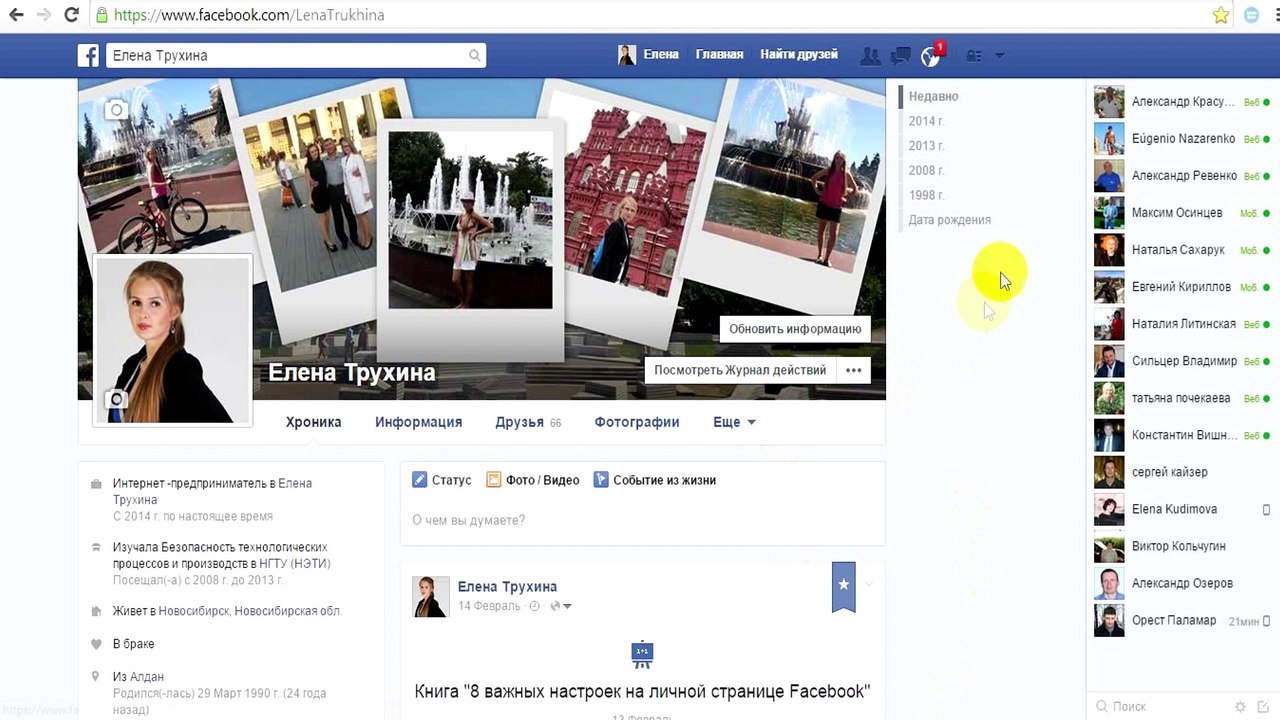This screenshot has height=720, width=1280.
Task: Open the three-dots menu on the cover
Action: click(853, 370)
